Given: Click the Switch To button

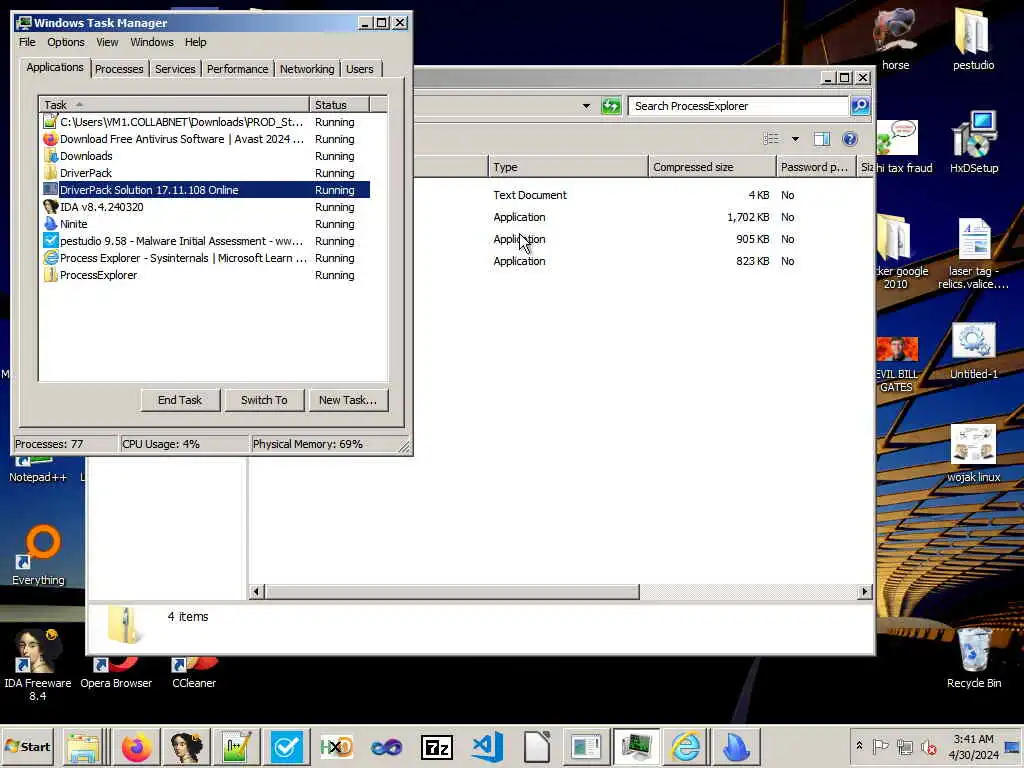Looking at the screenshot, I should click(264, 400).
